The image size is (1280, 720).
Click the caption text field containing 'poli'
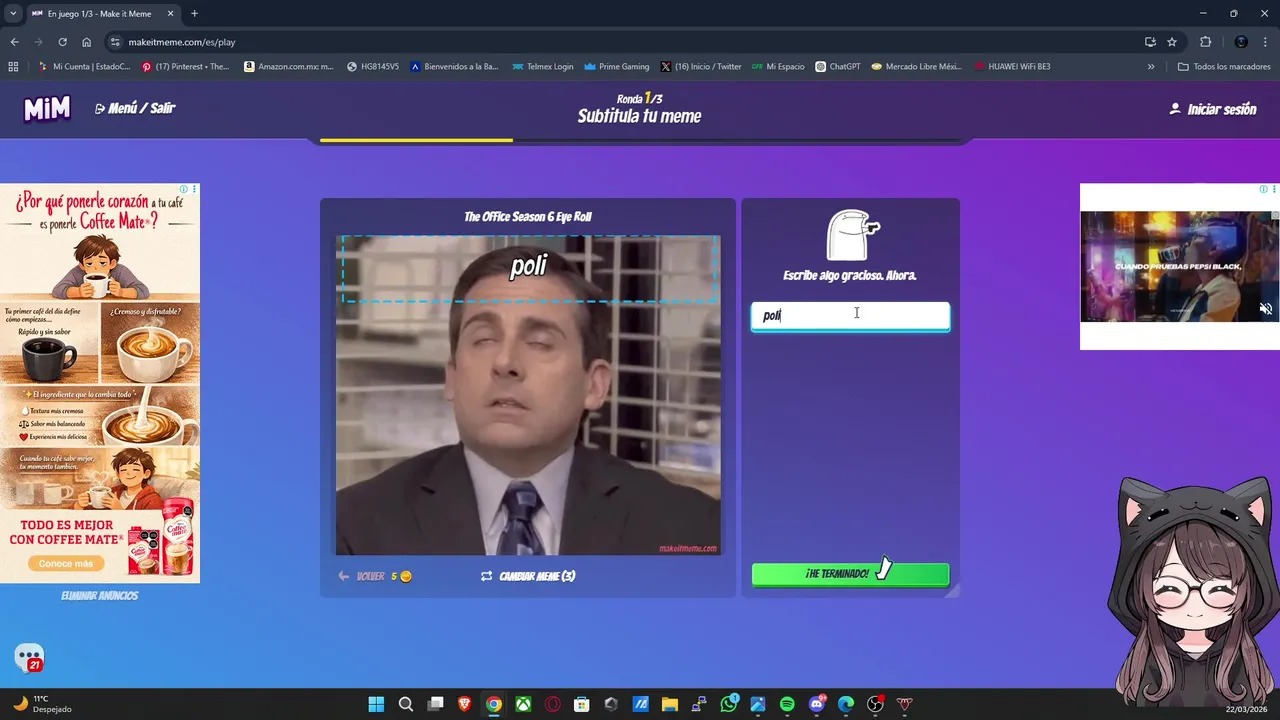click(850, 316)
